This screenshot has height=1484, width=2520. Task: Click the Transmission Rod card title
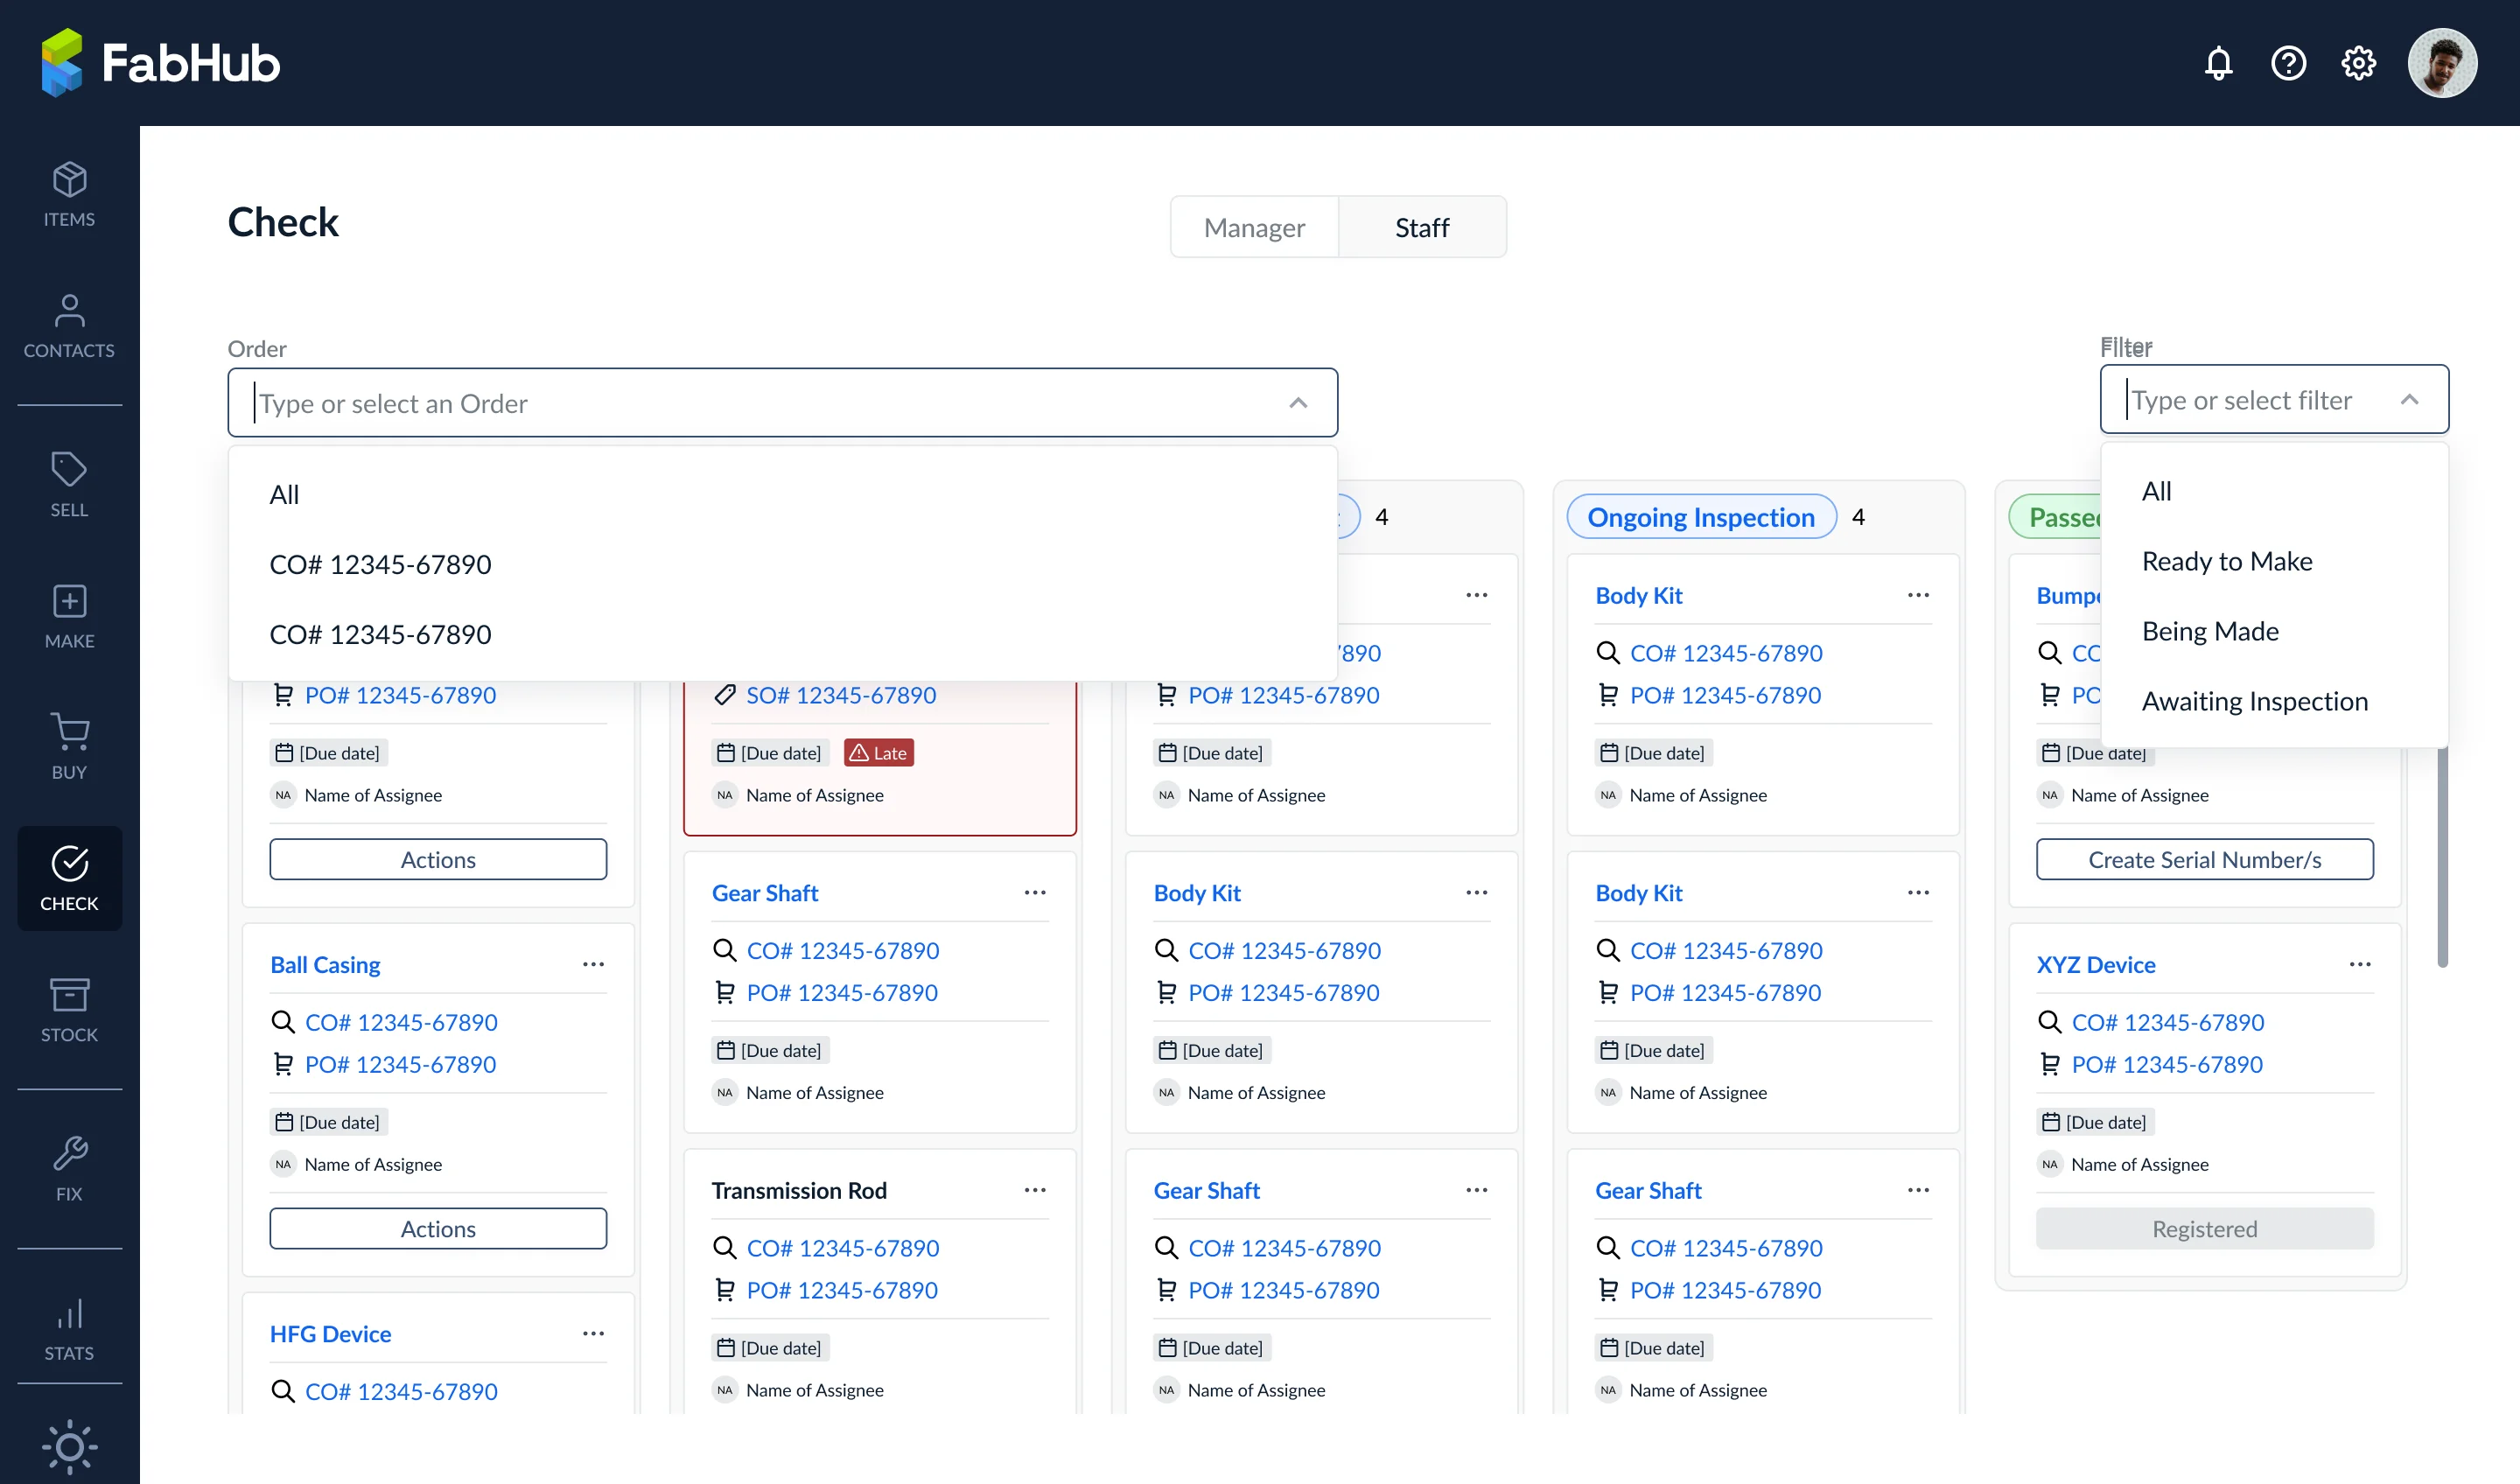point(799,1190)
